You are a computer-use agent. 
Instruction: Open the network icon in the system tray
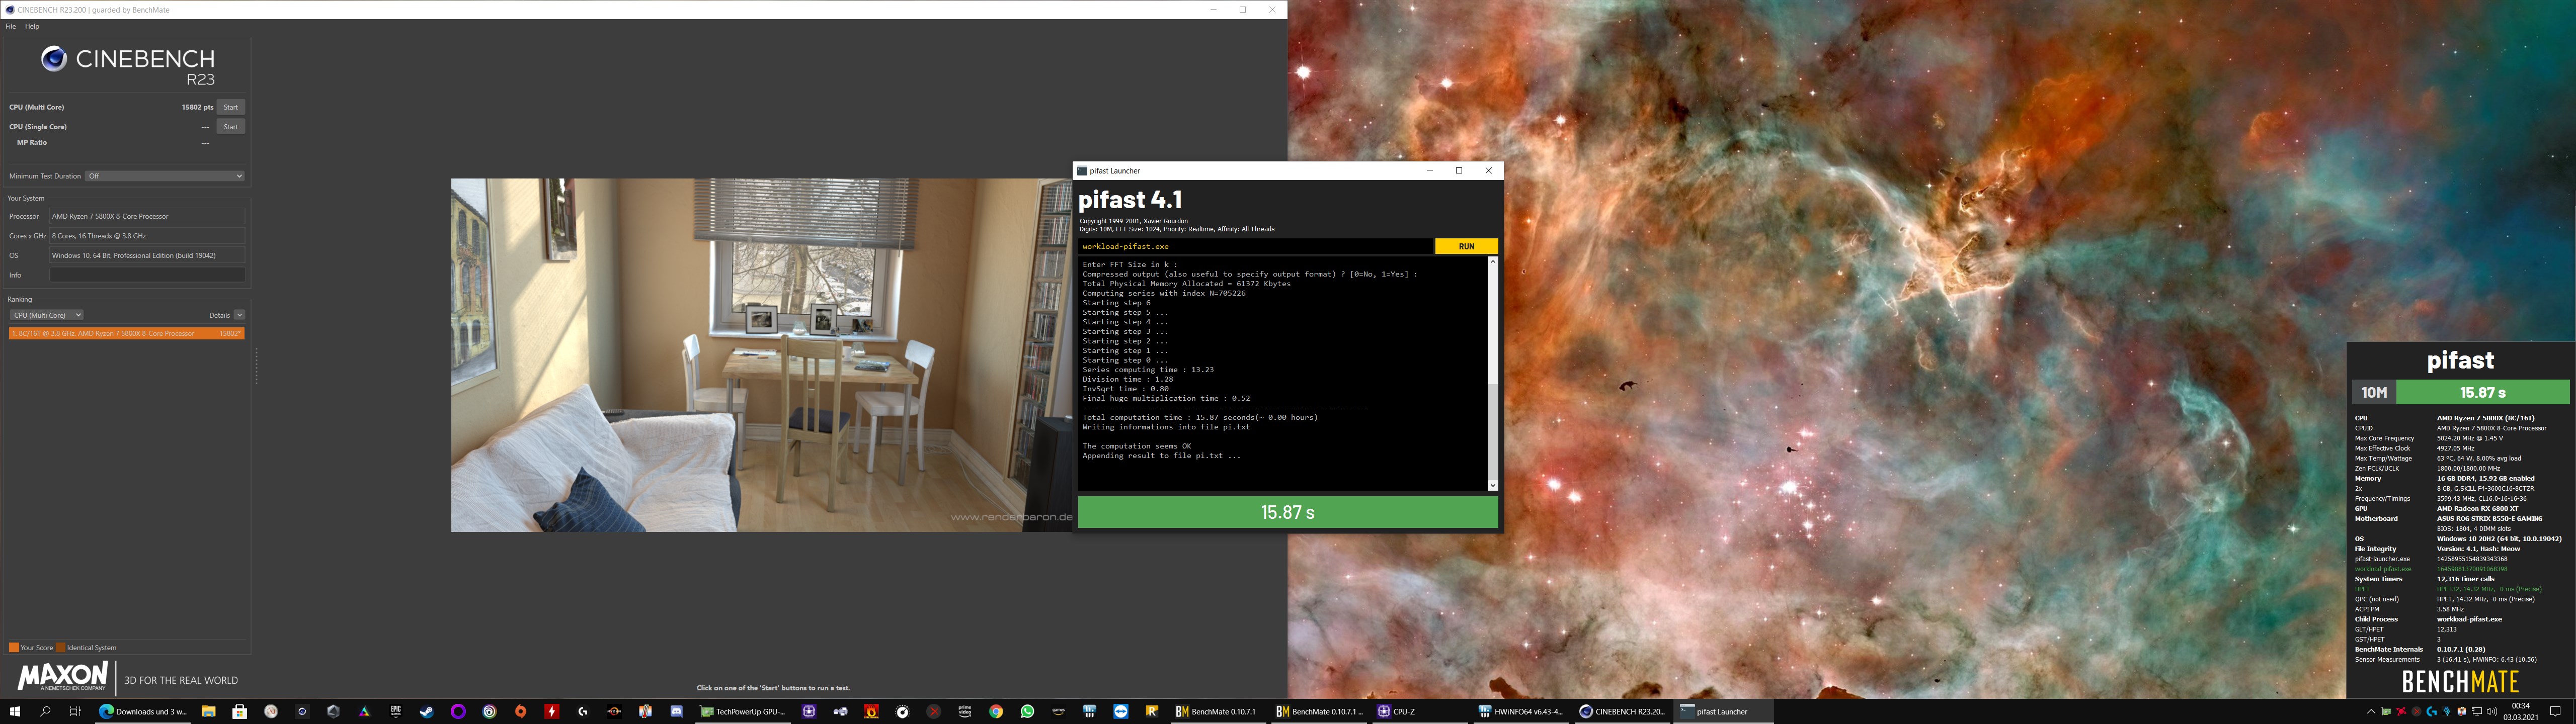(2477, 712)
